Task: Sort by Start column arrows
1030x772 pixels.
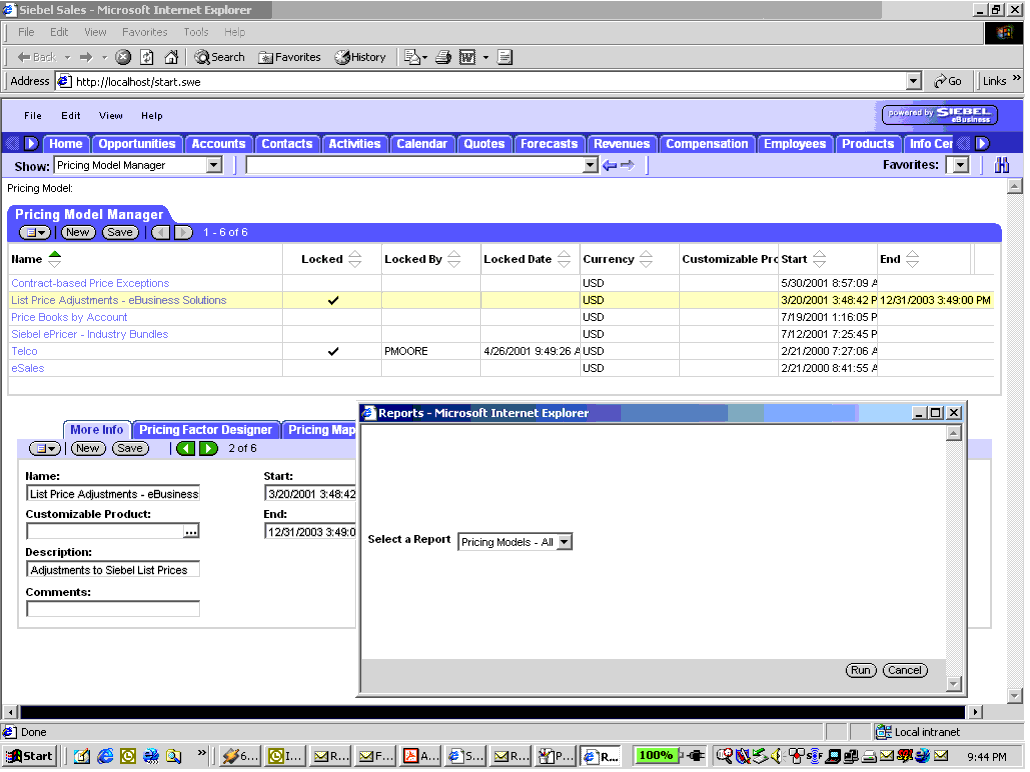Action: click(819, 259)
